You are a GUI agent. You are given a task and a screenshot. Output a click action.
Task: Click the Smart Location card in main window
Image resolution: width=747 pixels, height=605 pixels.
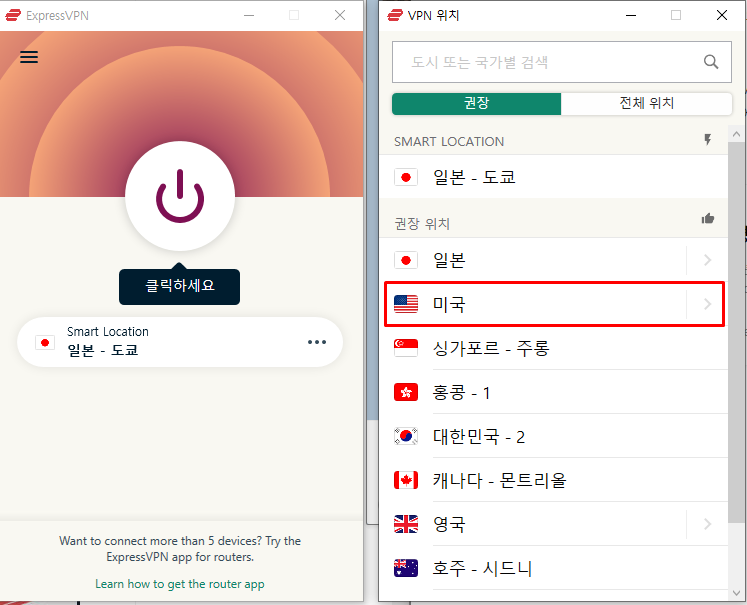pyautogui.click(x=180, y=342)
